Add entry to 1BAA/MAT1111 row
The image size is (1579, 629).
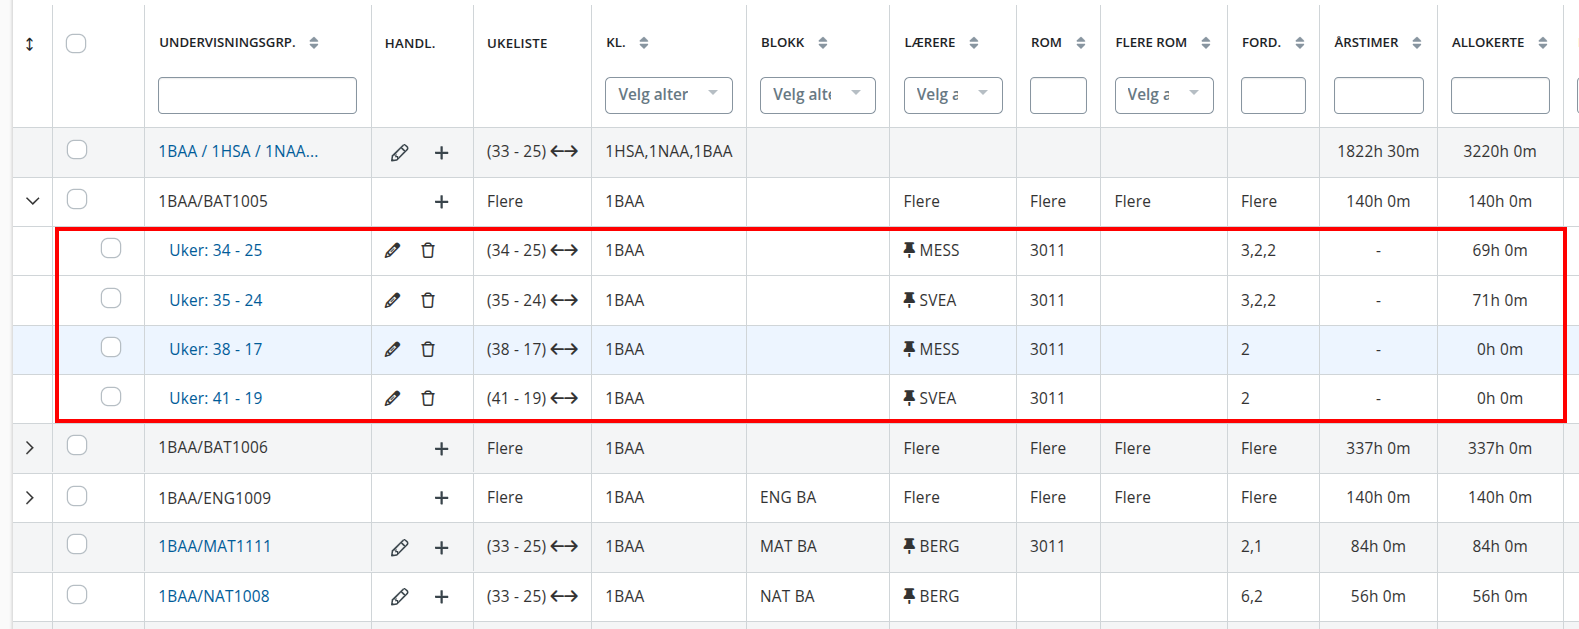[x=441, y=548]
